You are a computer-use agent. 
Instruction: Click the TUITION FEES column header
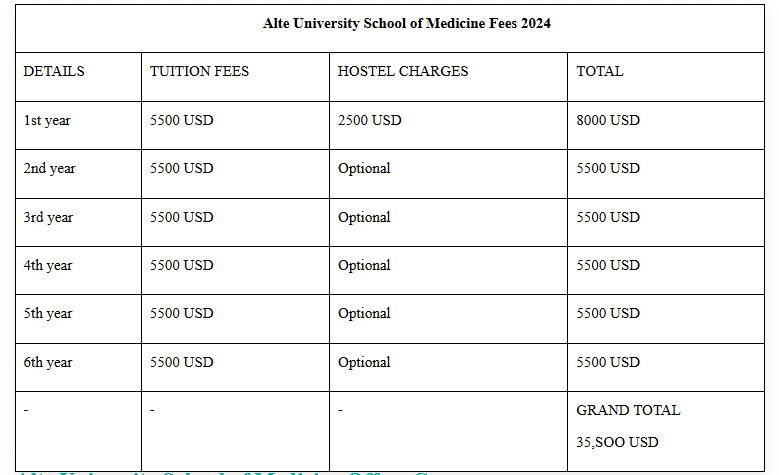coord(199,72)
